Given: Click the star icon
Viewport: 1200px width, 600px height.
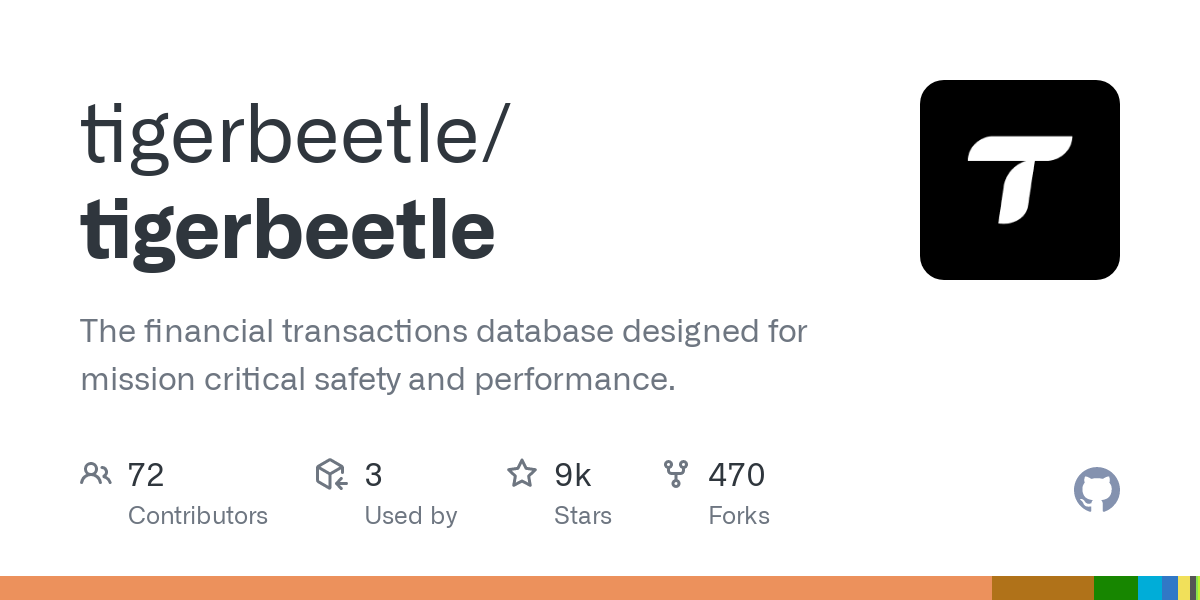Looking at the screenshot, I should pos(522,474).
